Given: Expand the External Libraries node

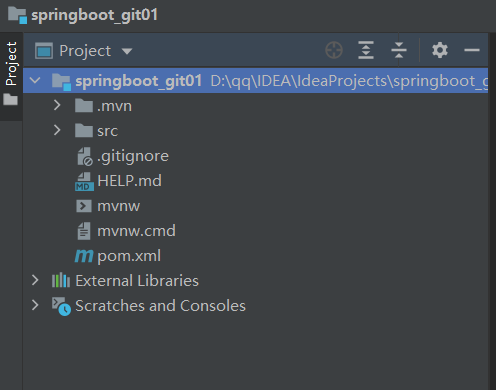Looking at the screenshot, I should (35, 280).
